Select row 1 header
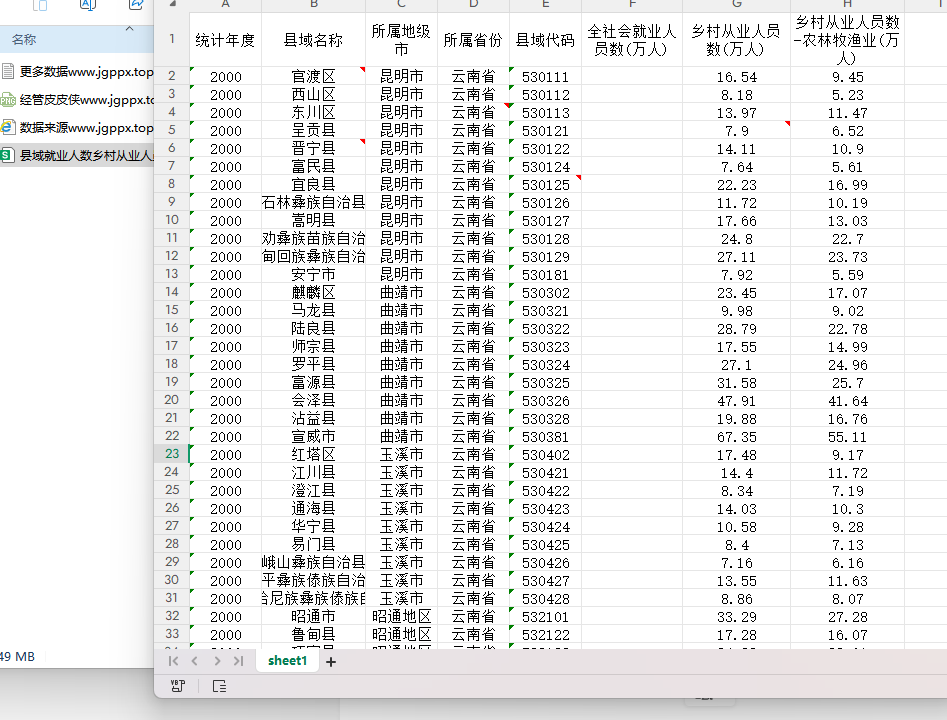 pyautogui.click(x=172, y=39)
